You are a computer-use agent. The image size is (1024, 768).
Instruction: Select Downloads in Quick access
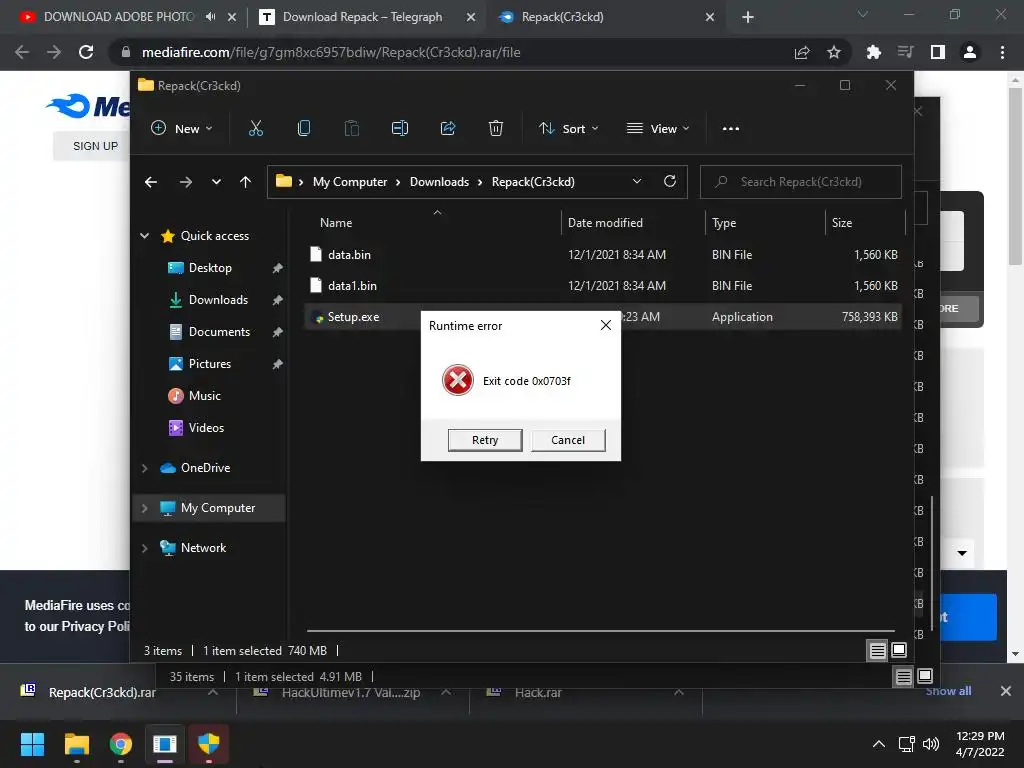pyautogui.click(x=218, y=300)
